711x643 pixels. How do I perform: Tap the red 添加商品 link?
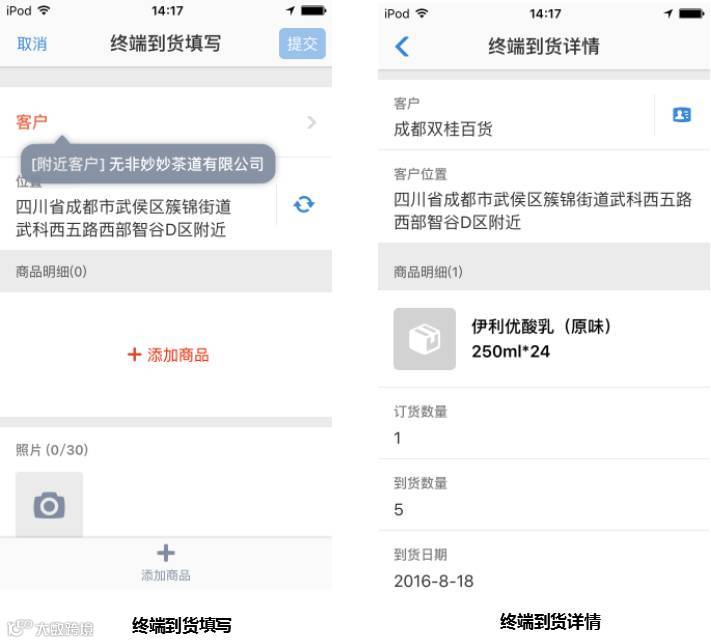click(168, 355)
